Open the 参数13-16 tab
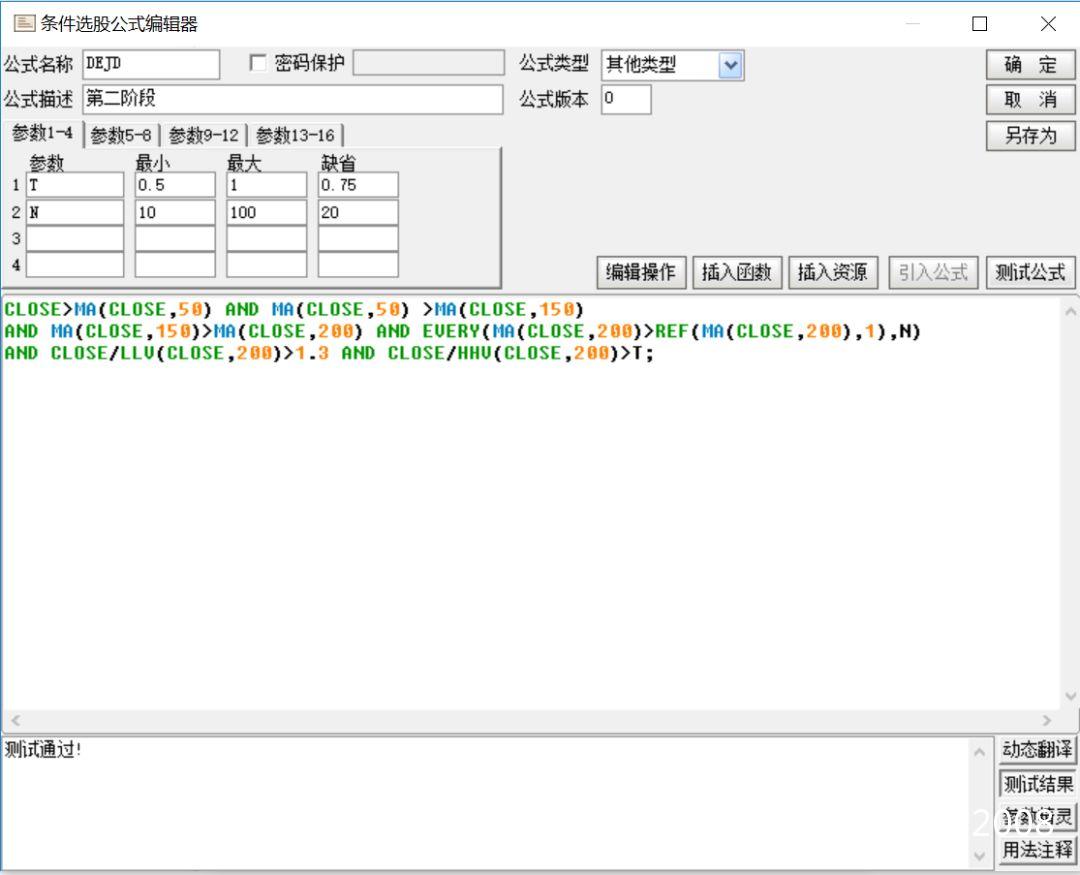 [x=295, y=135]
